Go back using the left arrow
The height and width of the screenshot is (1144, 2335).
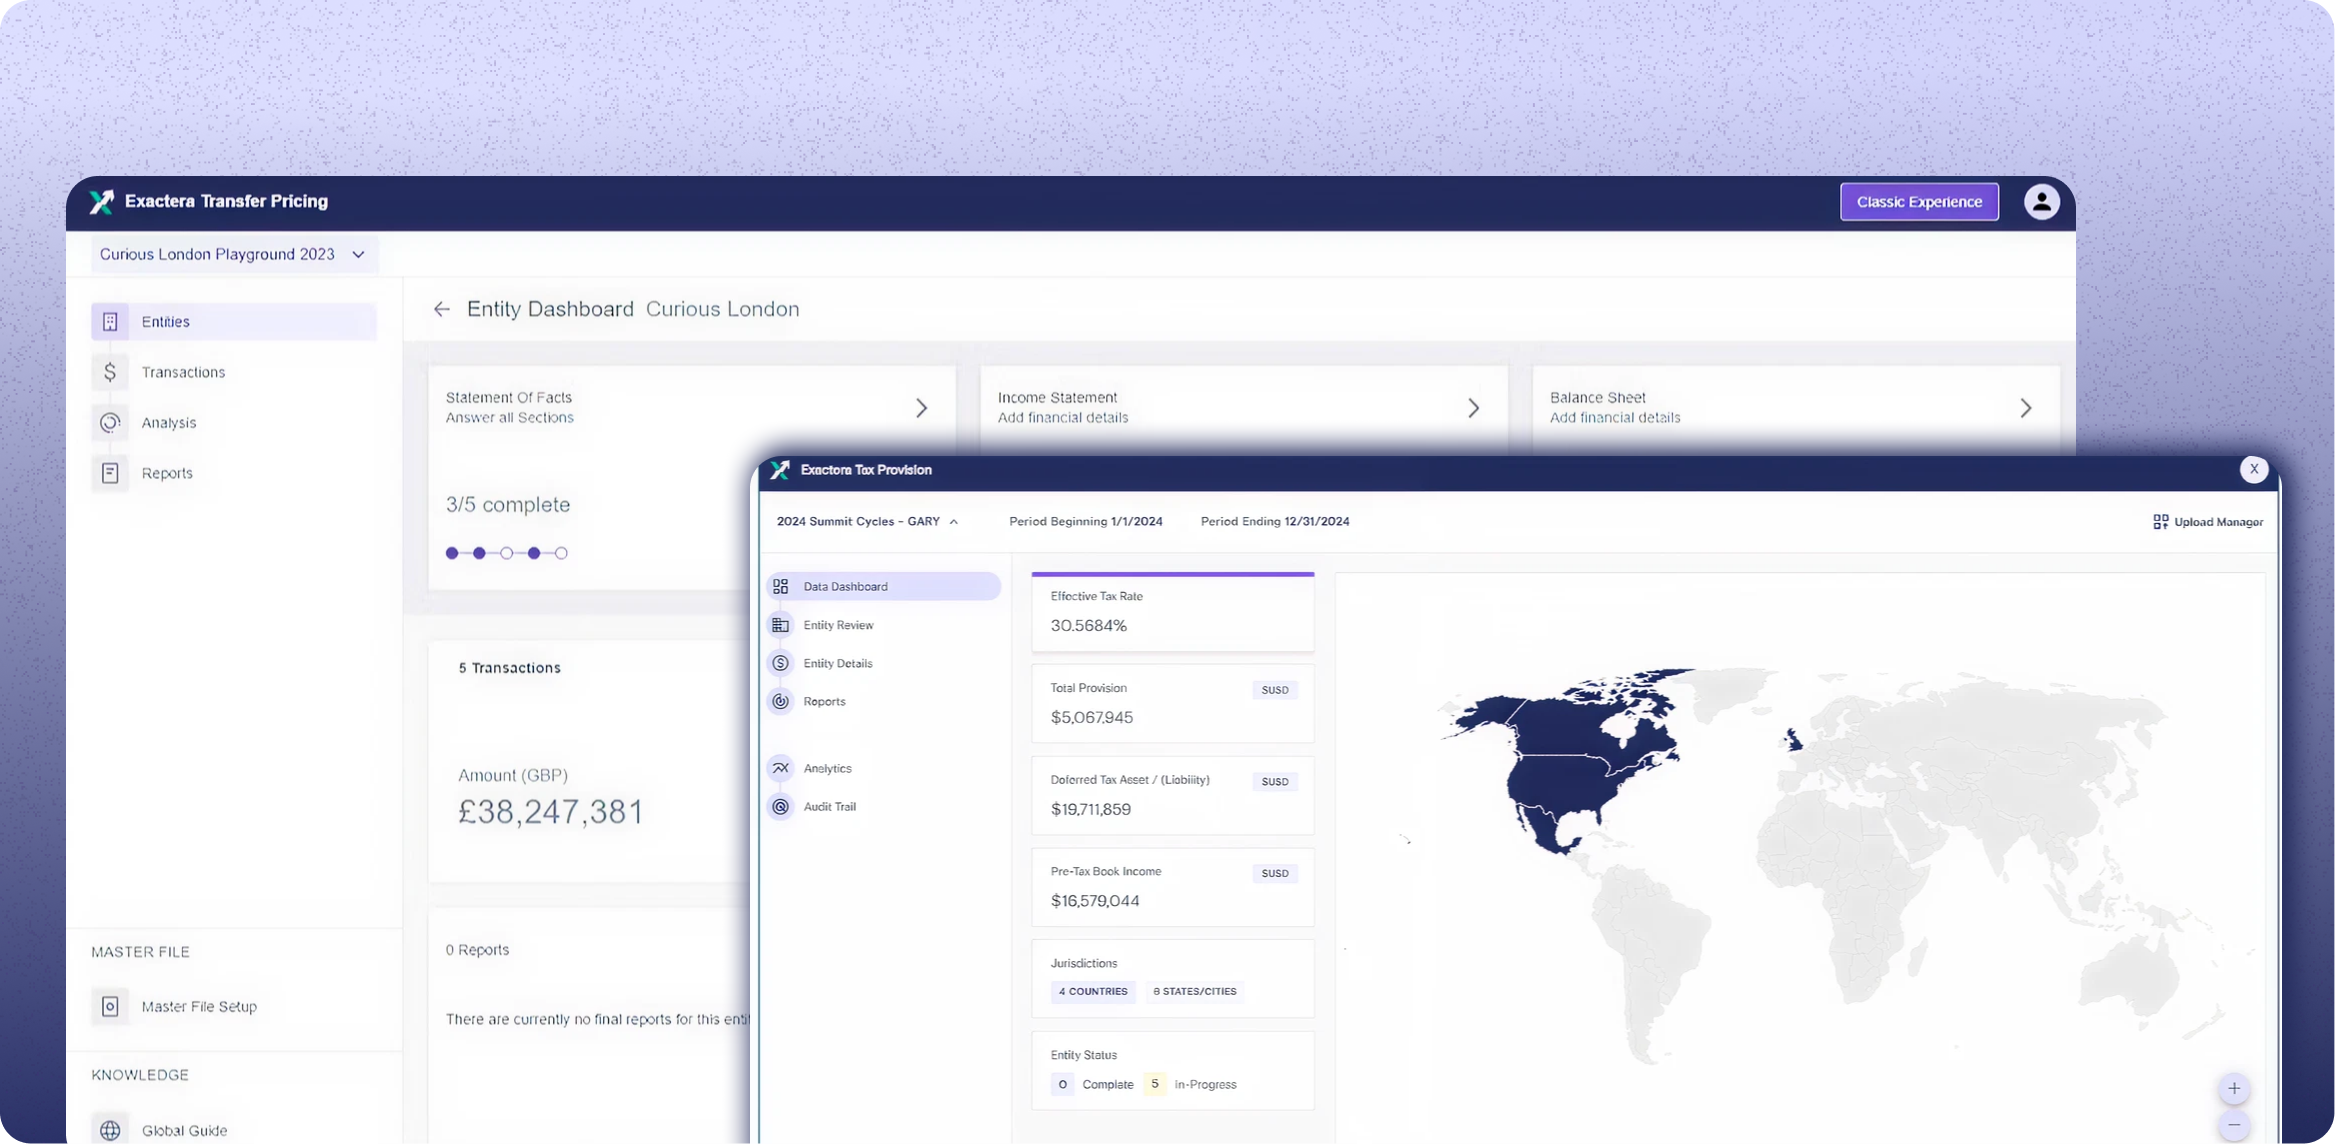pos(441,310)
